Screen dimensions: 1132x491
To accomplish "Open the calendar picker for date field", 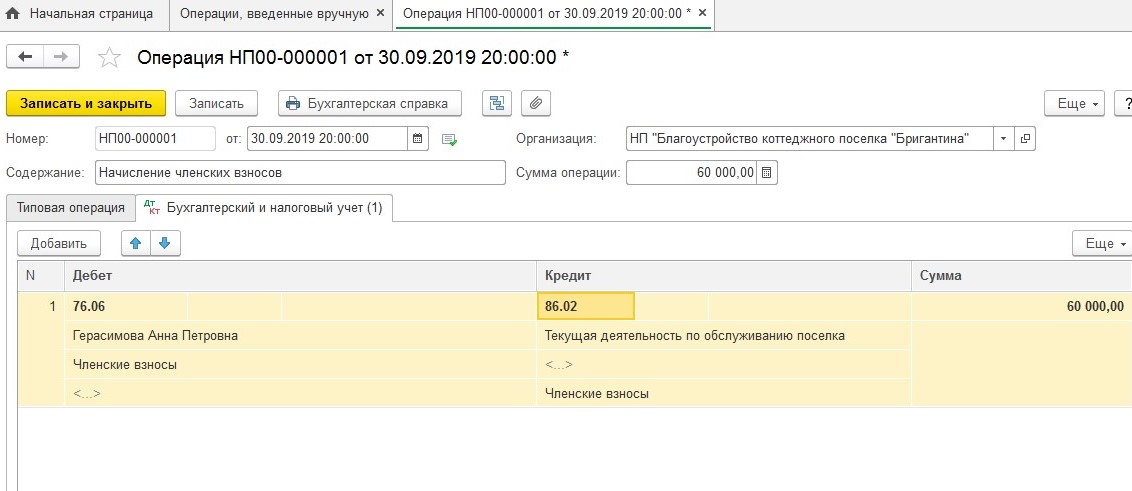I will 419,138.
